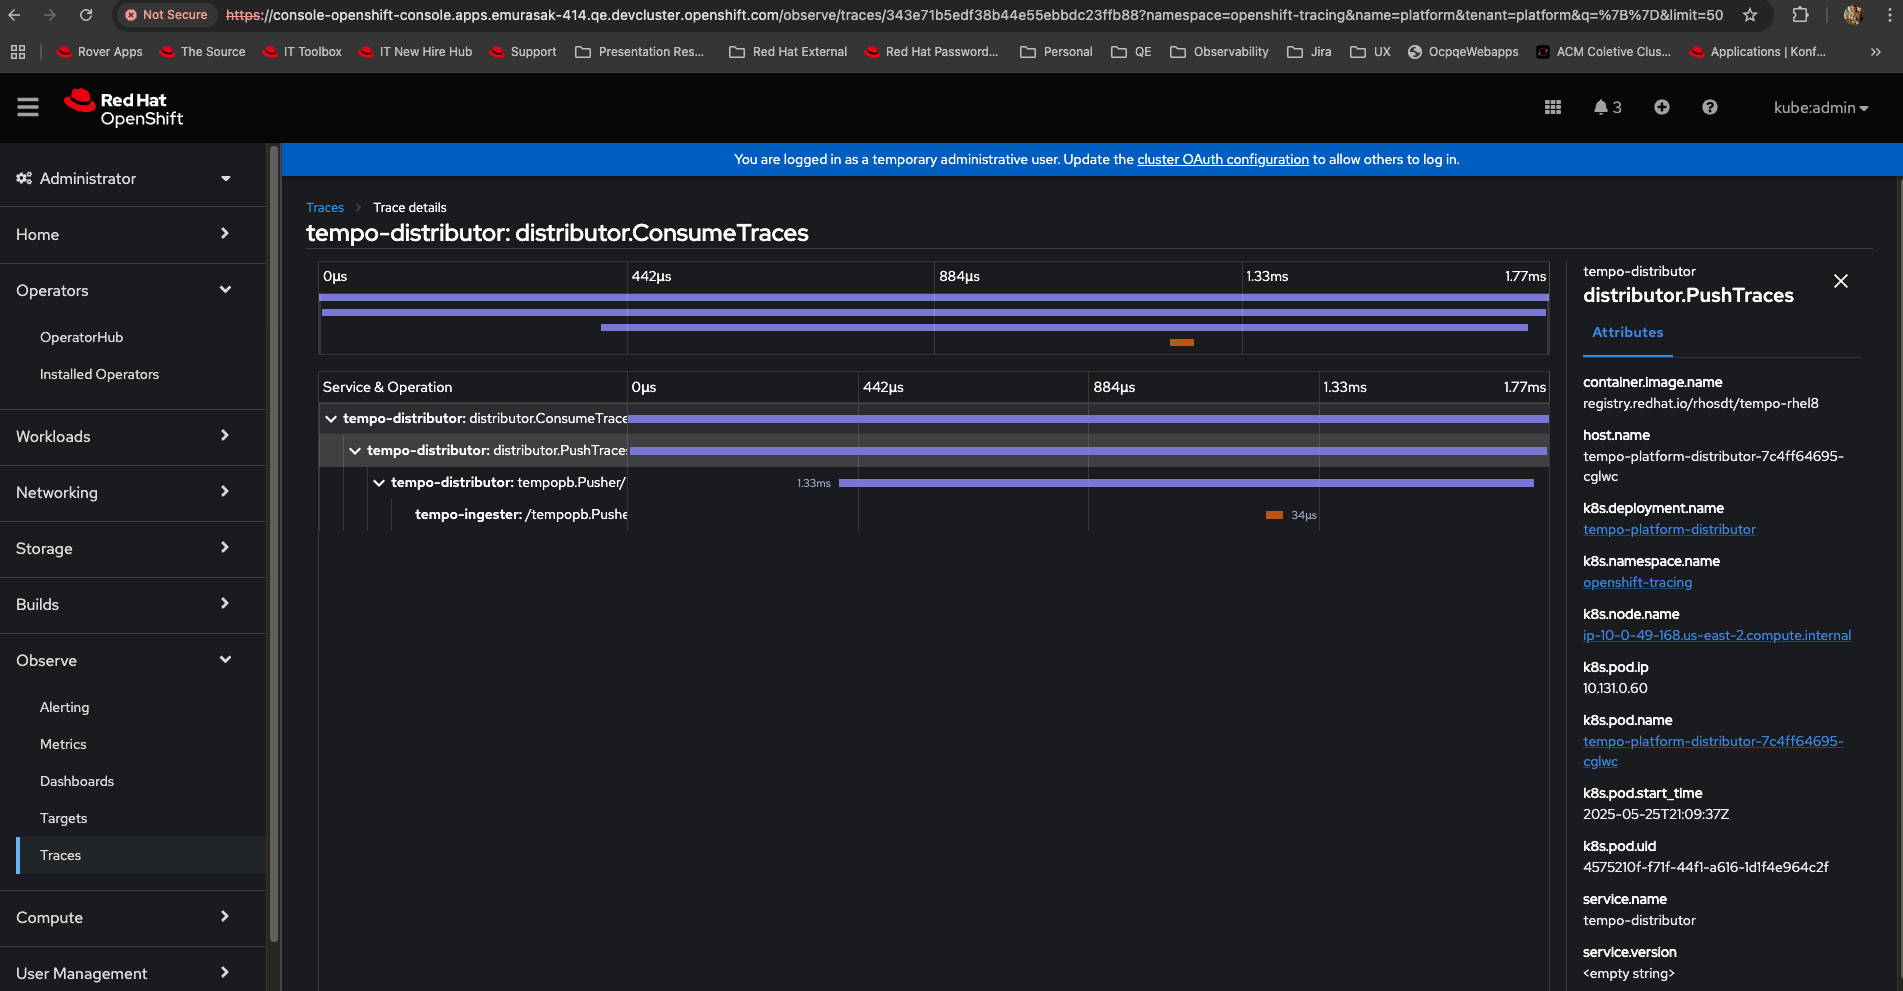Go to Targets under Observe
This screenshot has width=1903, height=991.
point(64,818)
